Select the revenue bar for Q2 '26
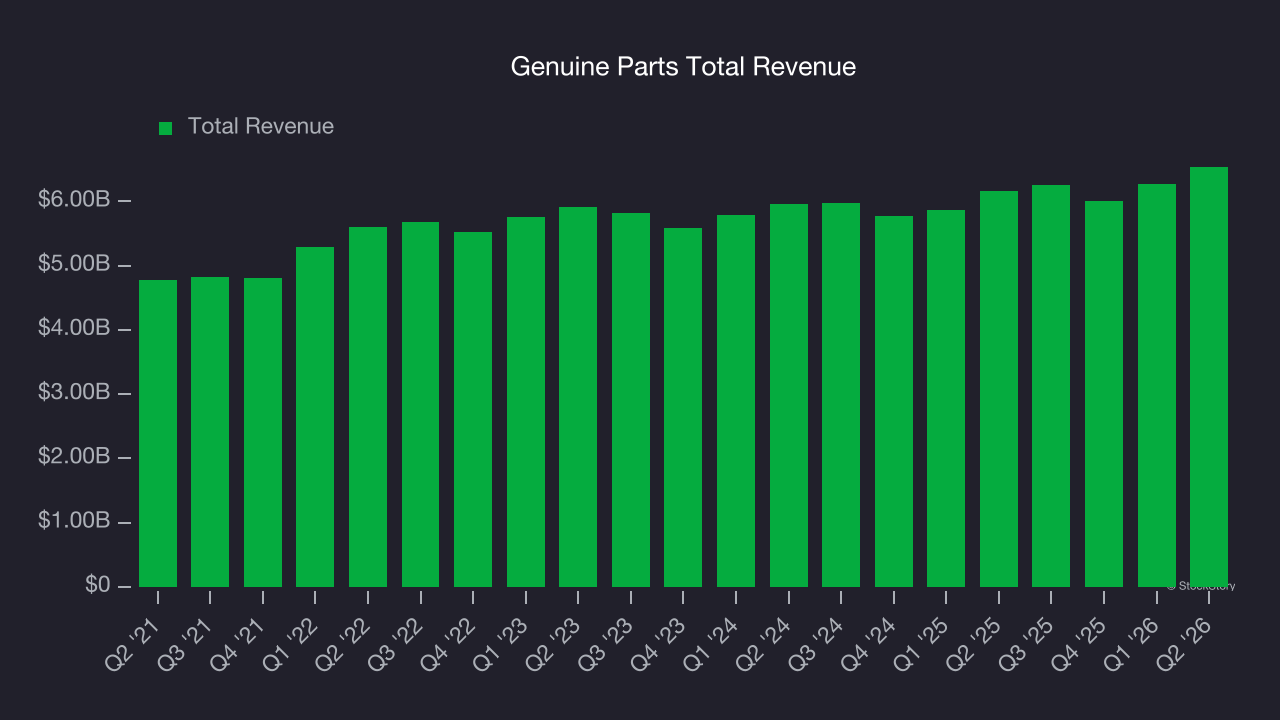 click(1209, 377)
